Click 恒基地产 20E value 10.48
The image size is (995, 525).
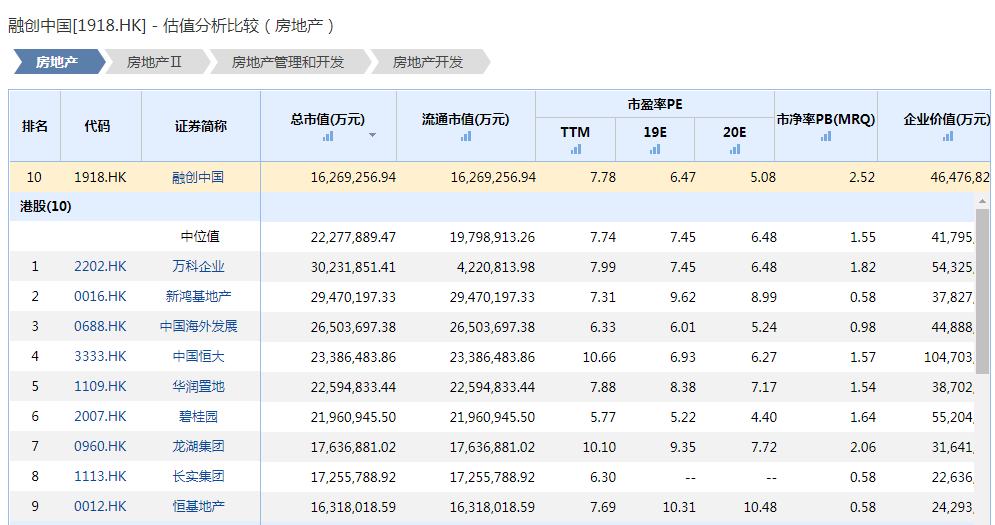pos(760,507)
